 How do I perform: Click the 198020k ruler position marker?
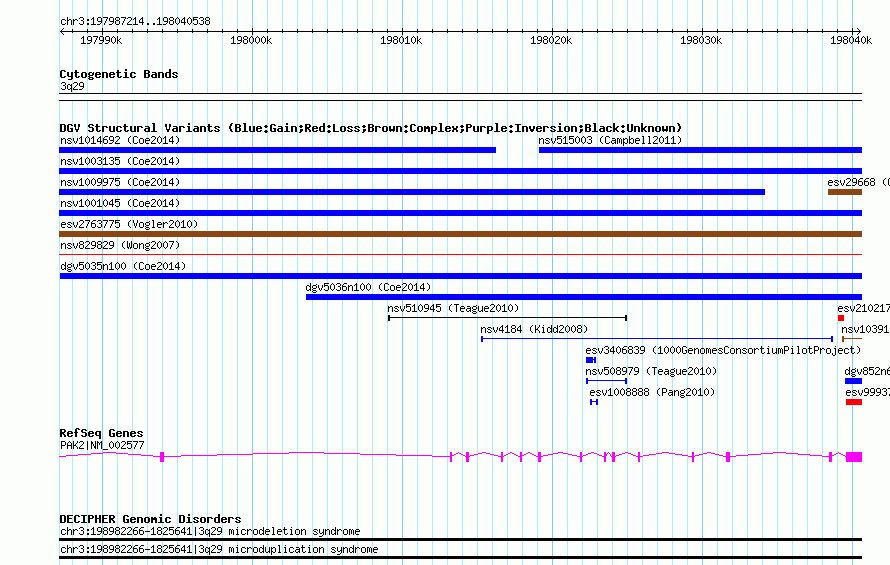tap(551, 40)
